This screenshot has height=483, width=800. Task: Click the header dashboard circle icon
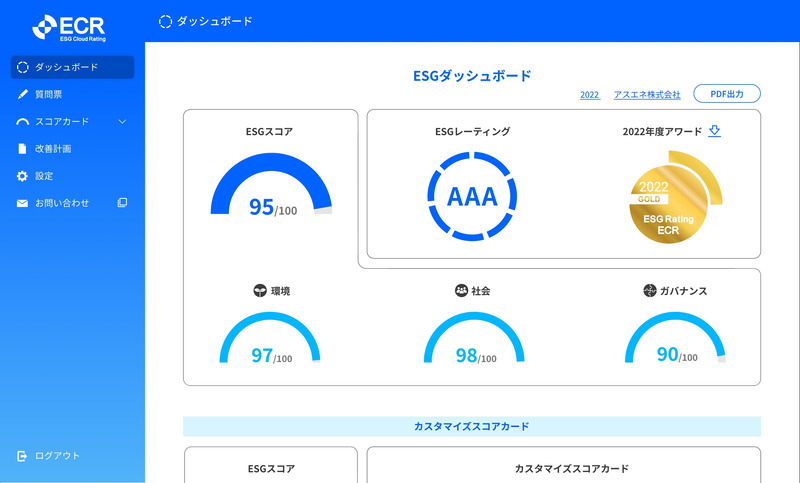pos(165,21)
